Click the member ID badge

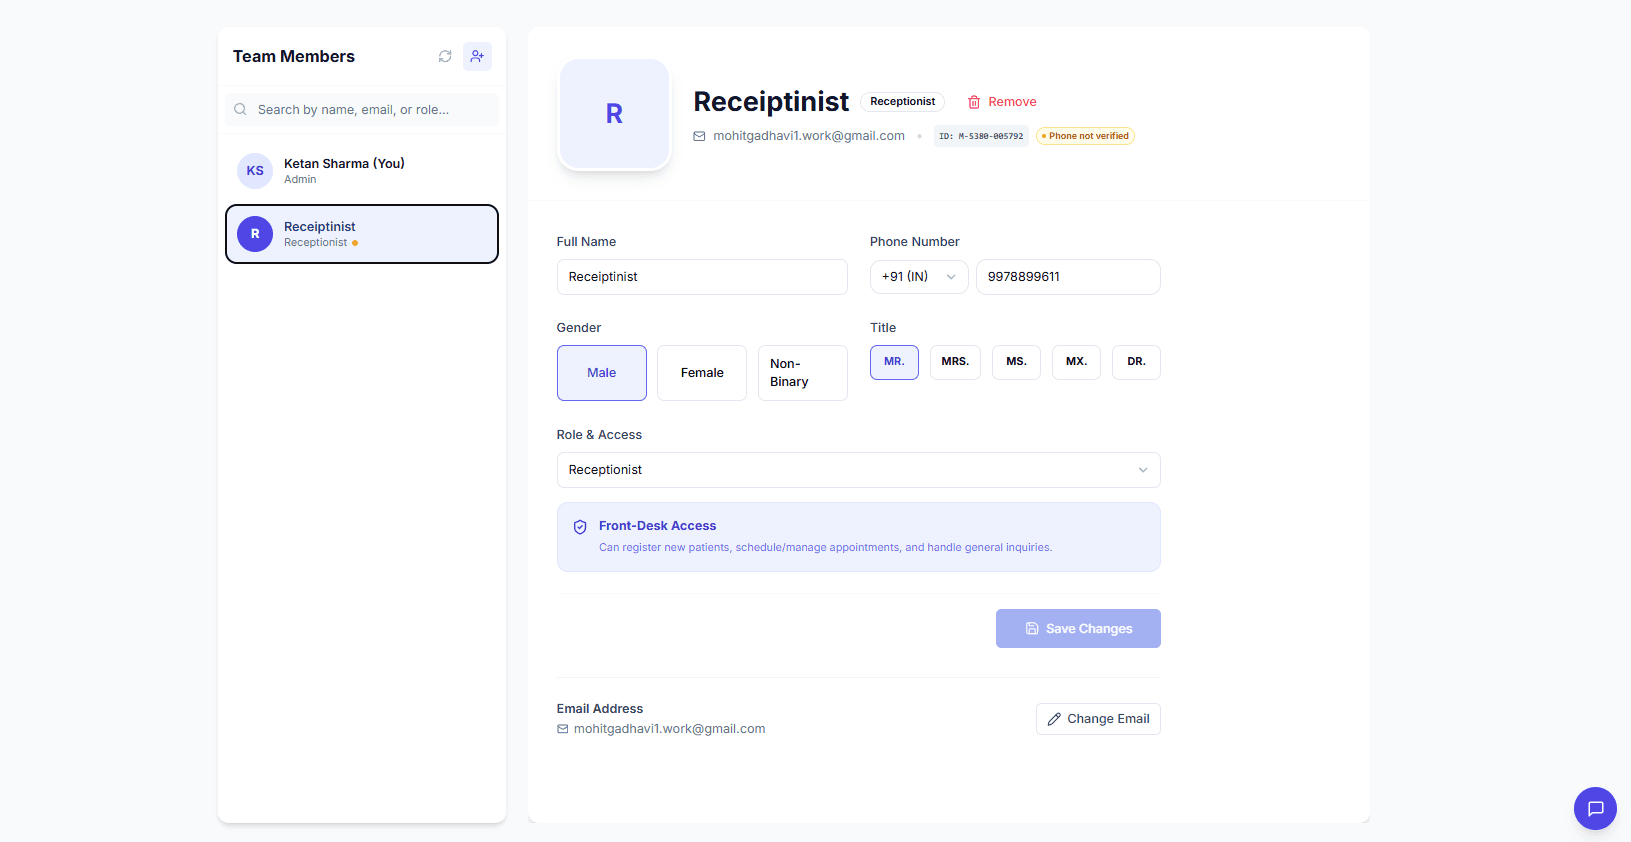pos(981,136)
